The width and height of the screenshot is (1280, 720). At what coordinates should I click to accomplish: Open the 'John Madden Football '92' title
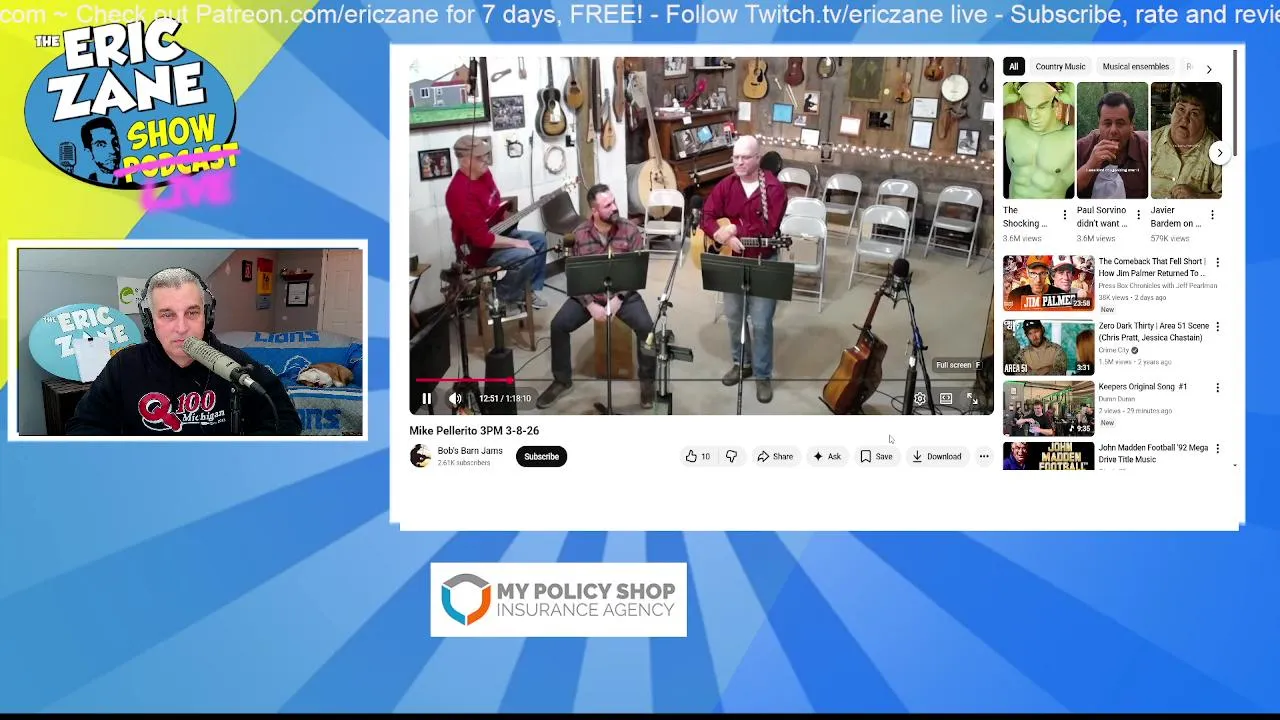tap(1153, 453)
